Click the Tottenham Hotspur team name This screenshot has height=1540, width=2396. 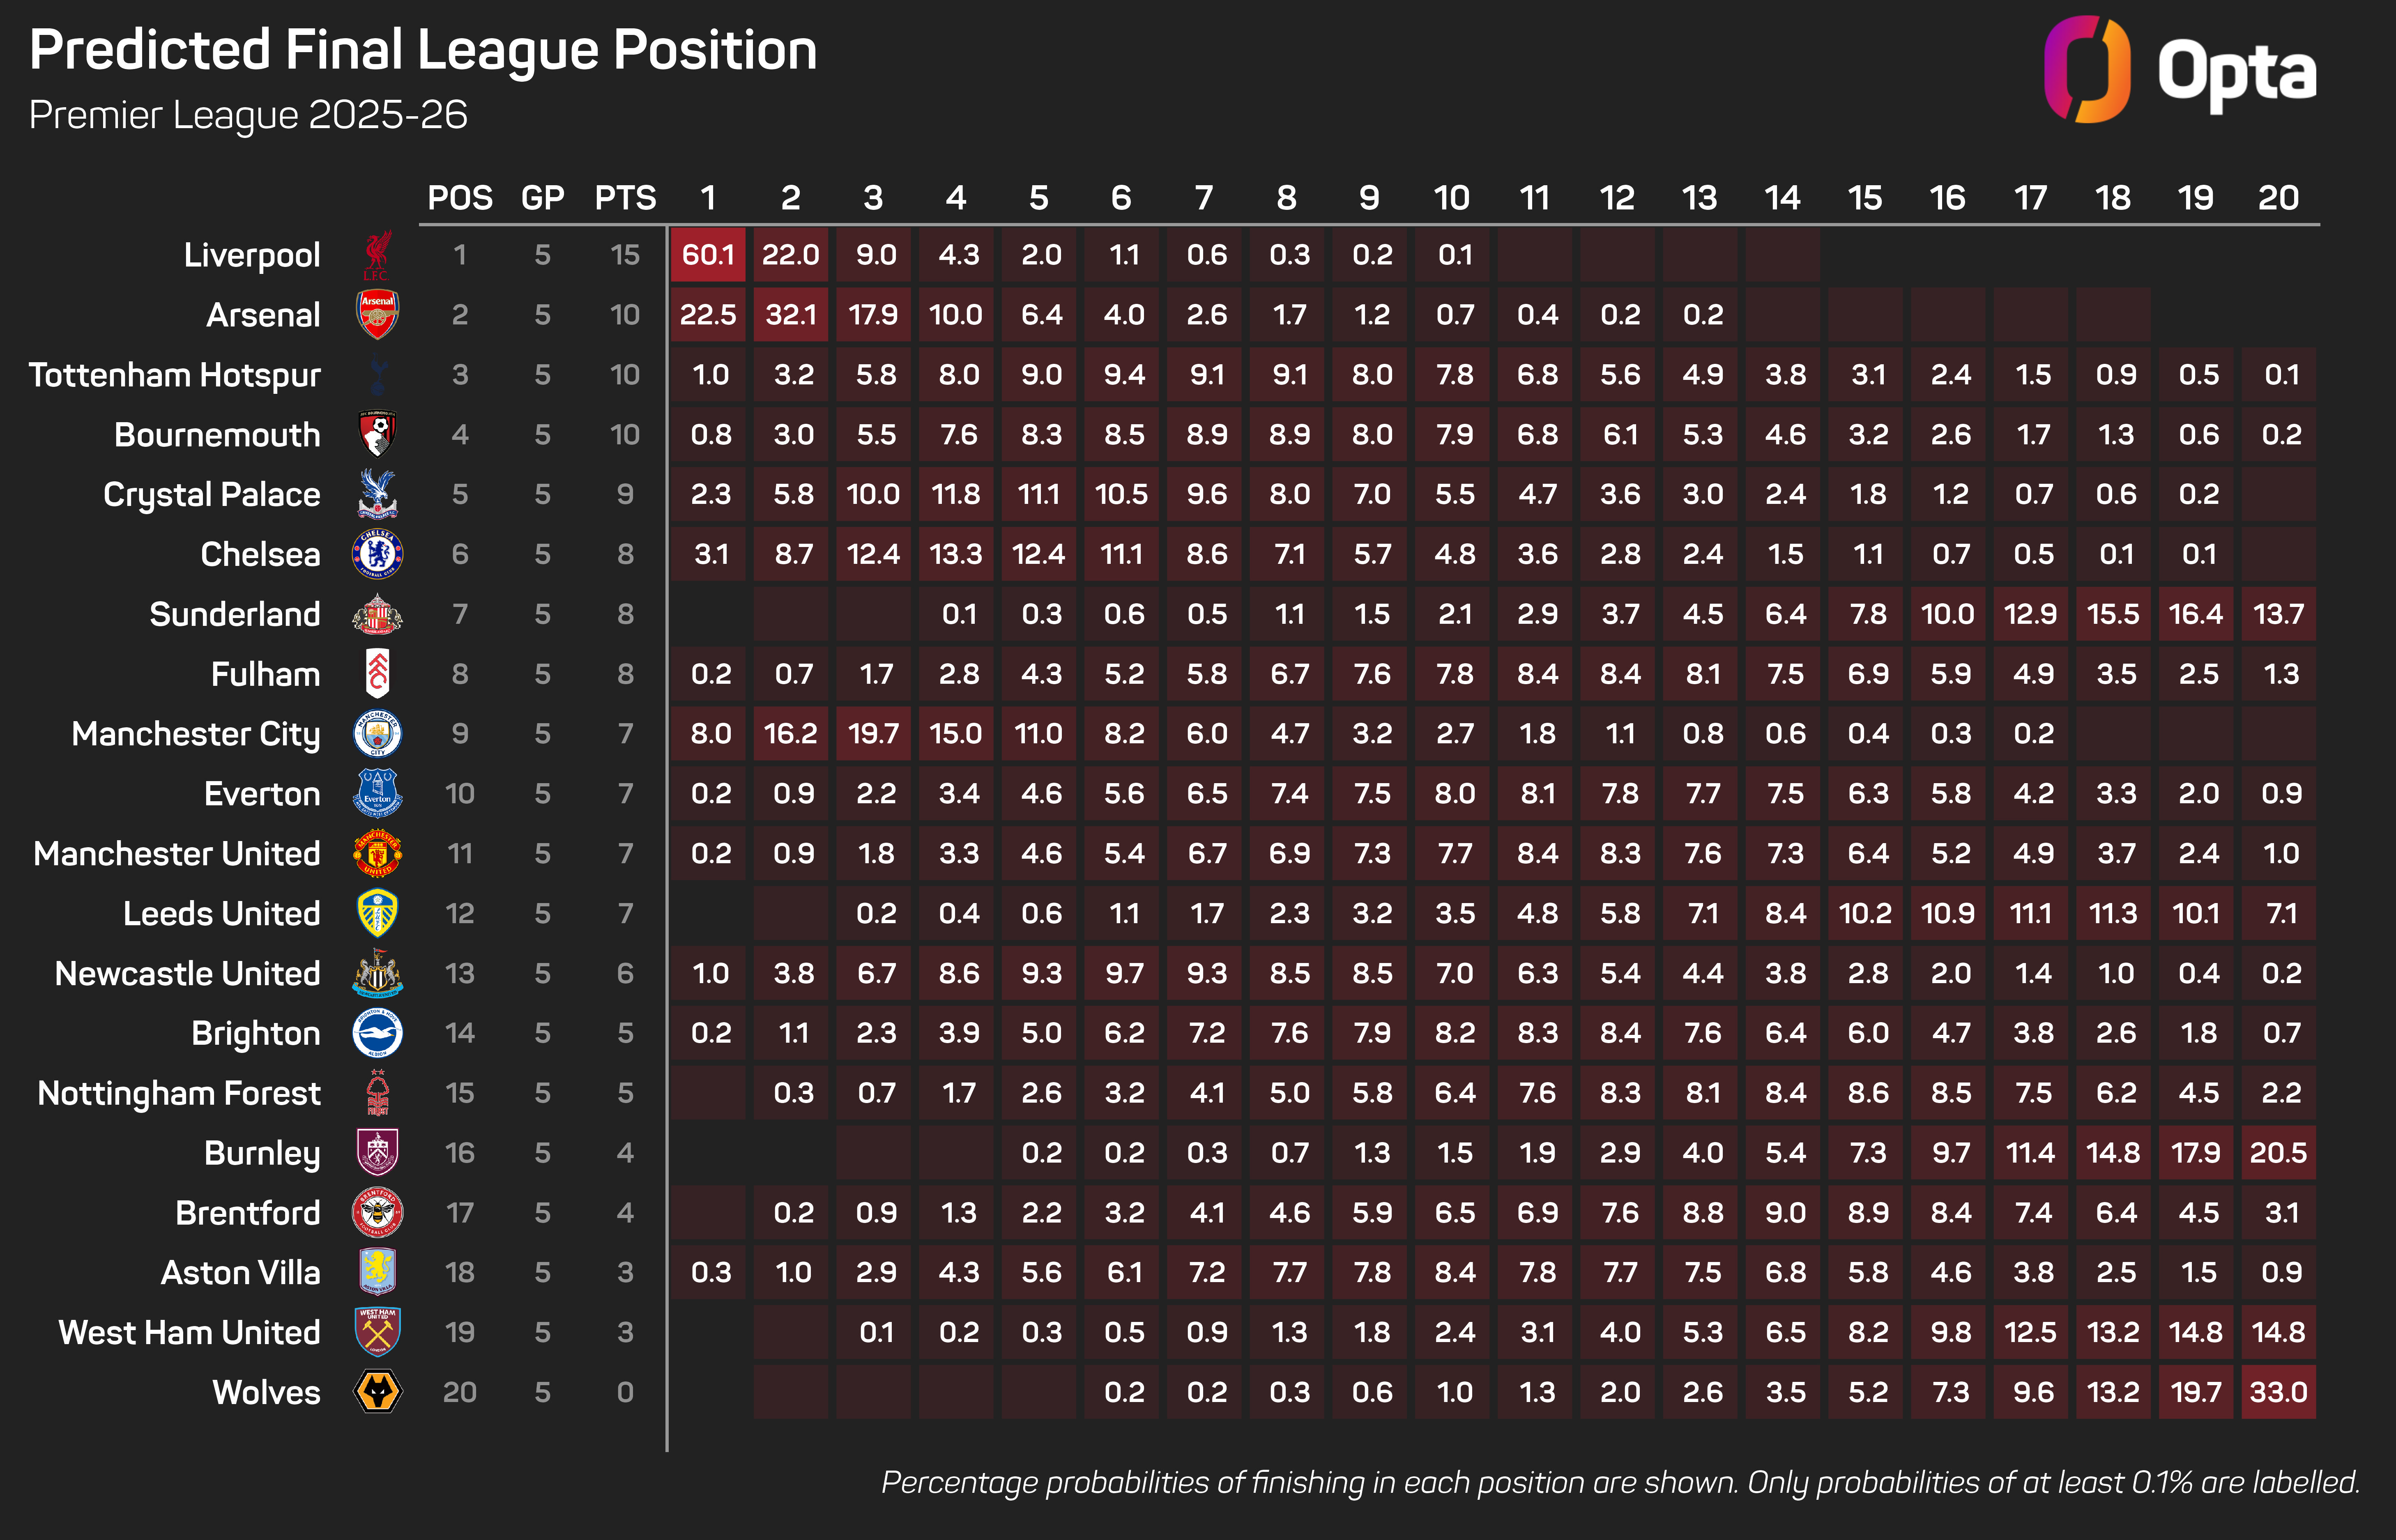pyautogui.click(x=175, y=375)
